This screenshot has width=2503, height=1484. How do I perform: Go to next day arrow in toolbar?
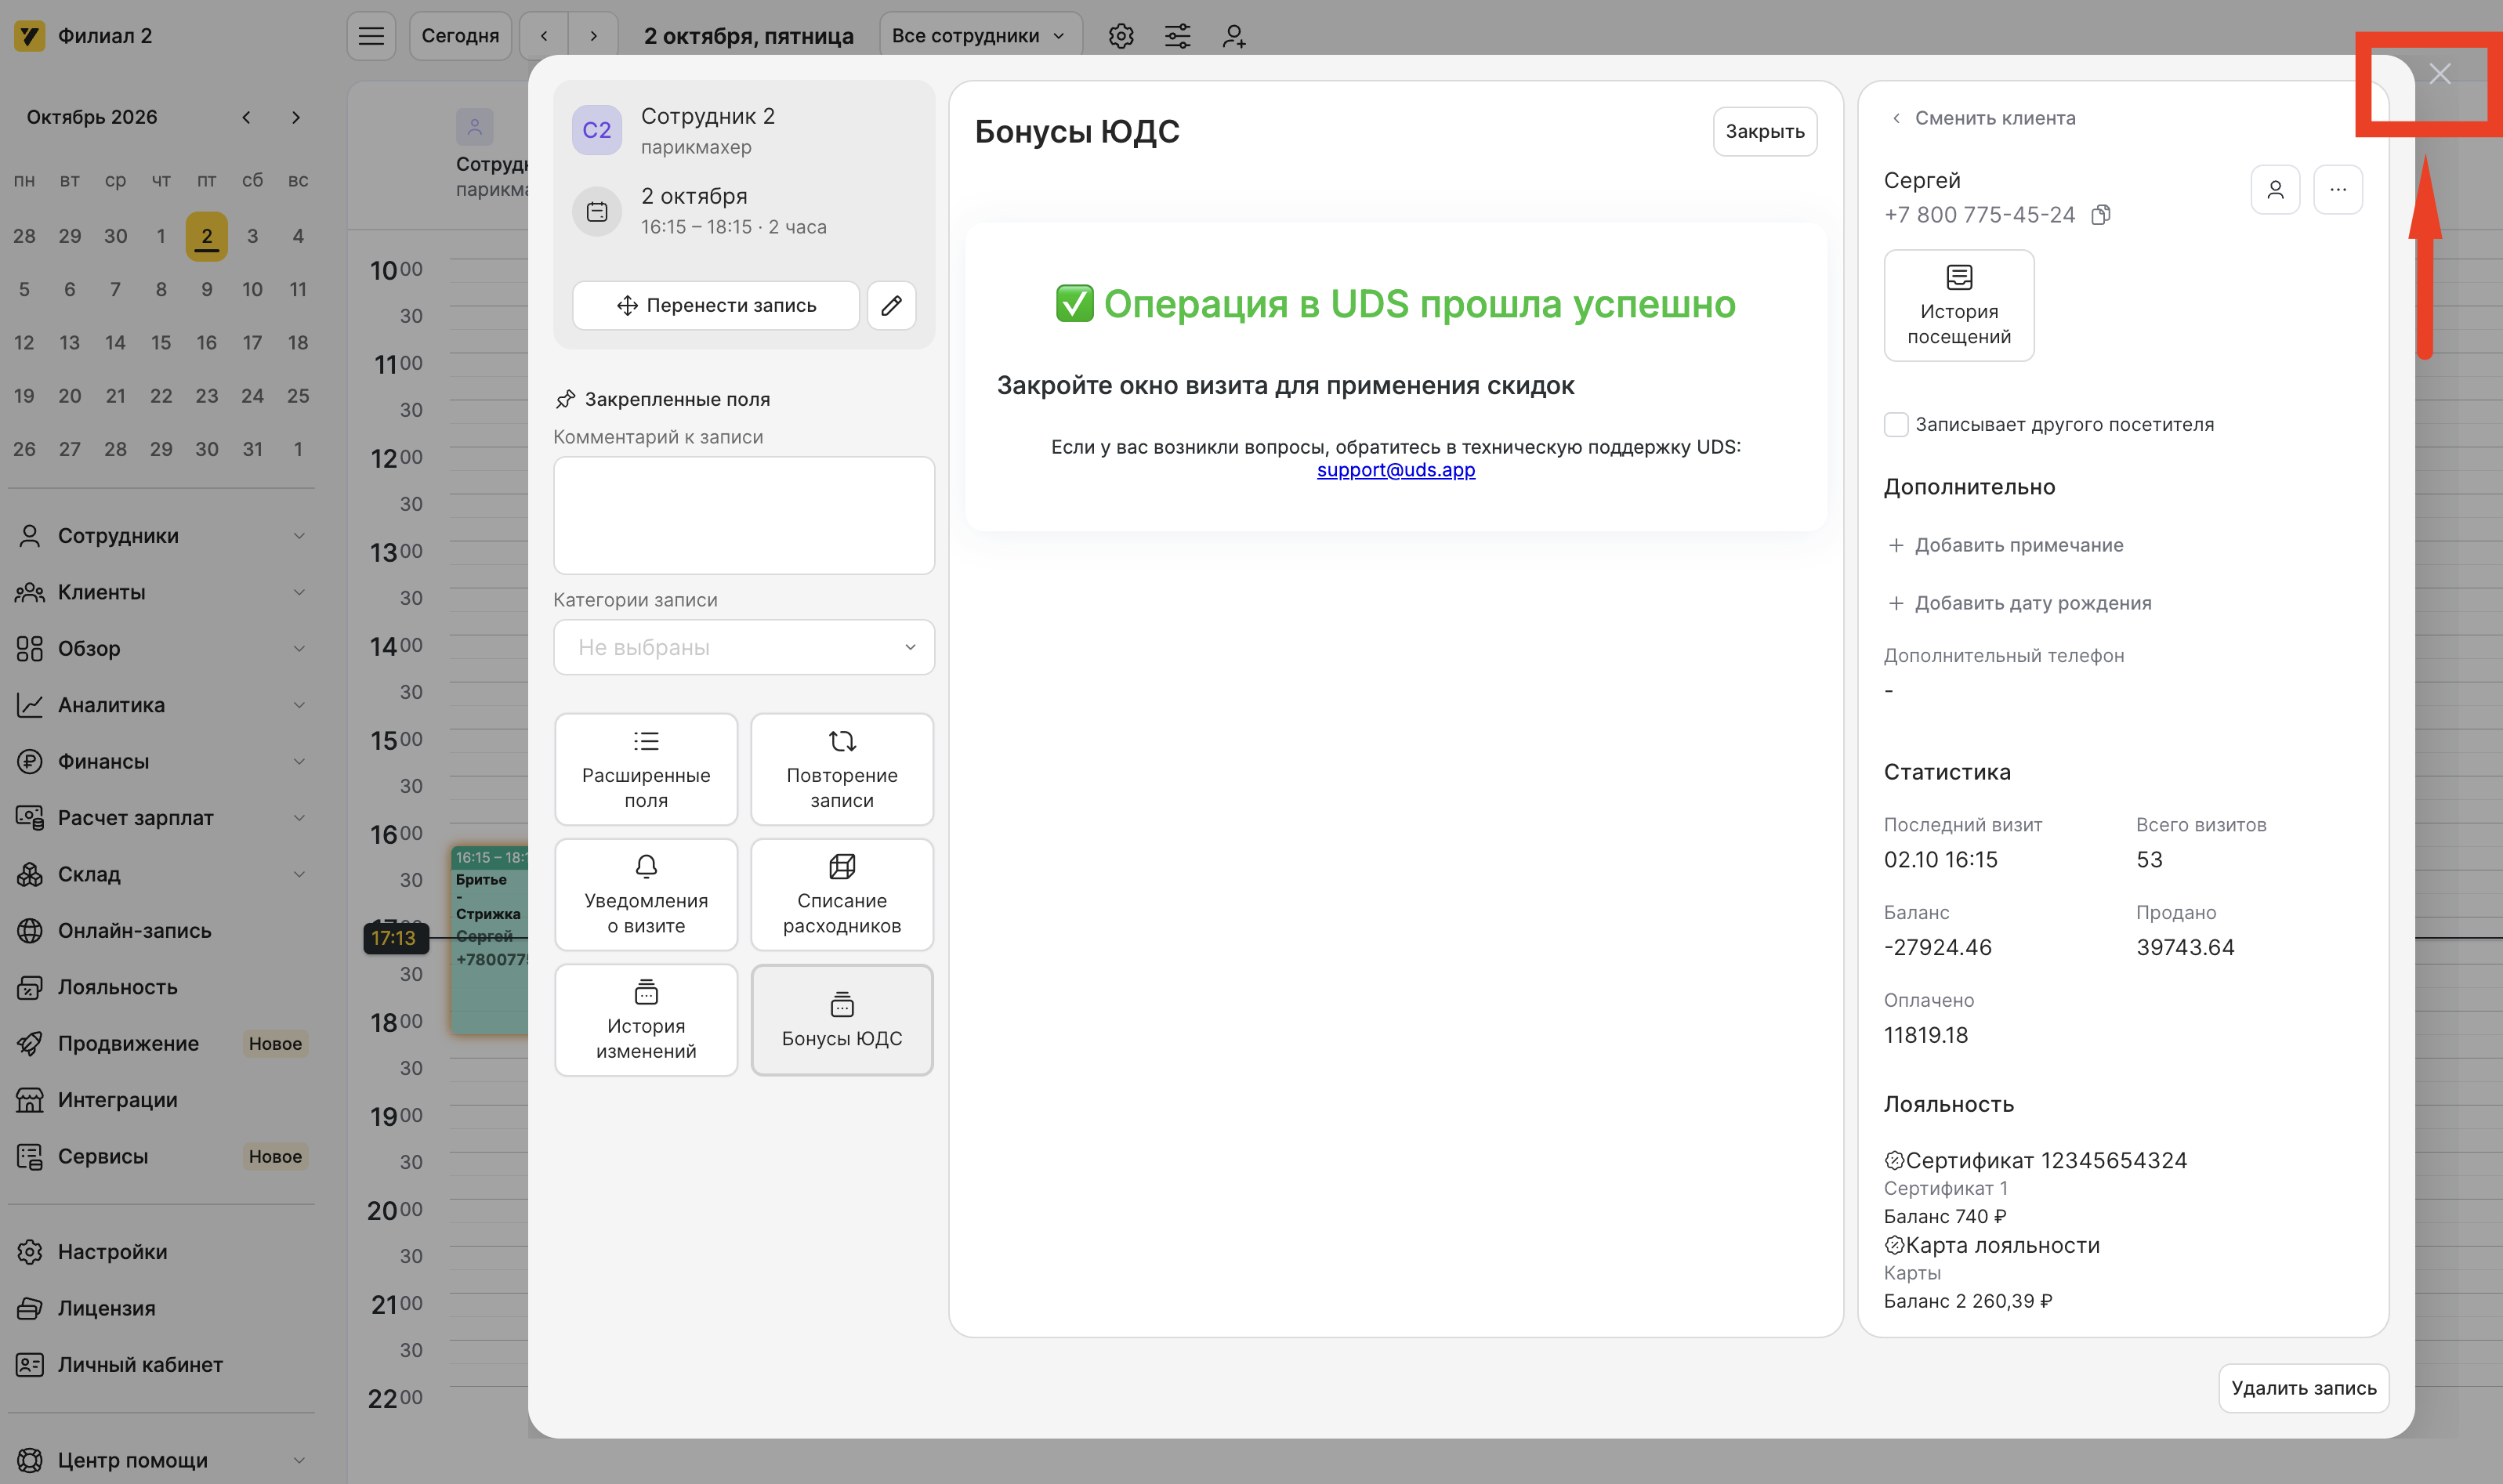(593, 36)
